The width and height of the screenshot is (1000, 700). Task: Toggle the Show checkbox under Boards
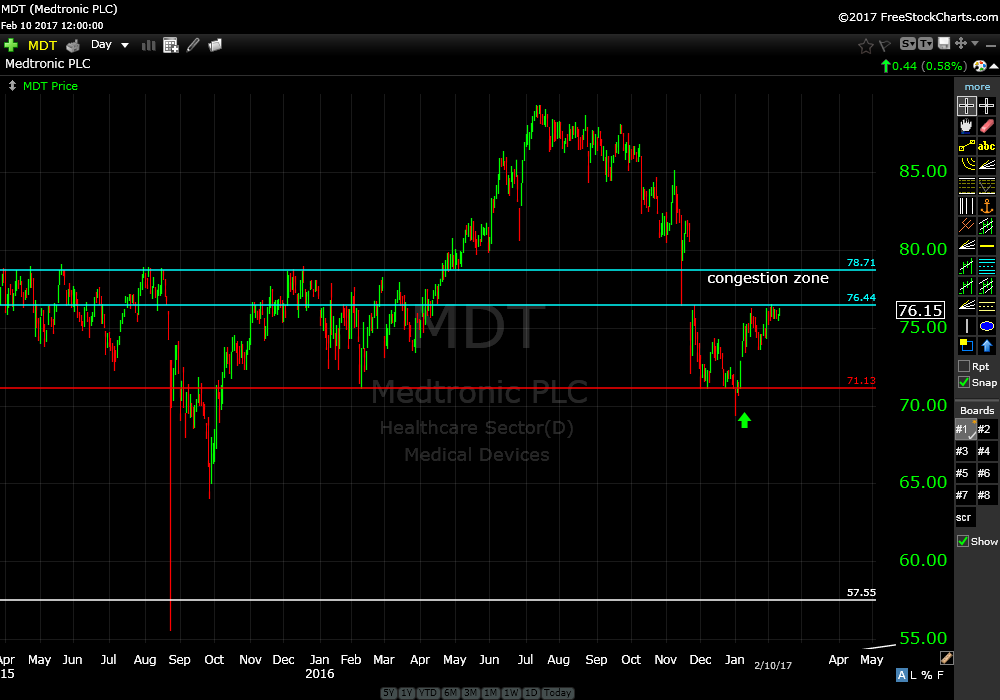[963, 541]
